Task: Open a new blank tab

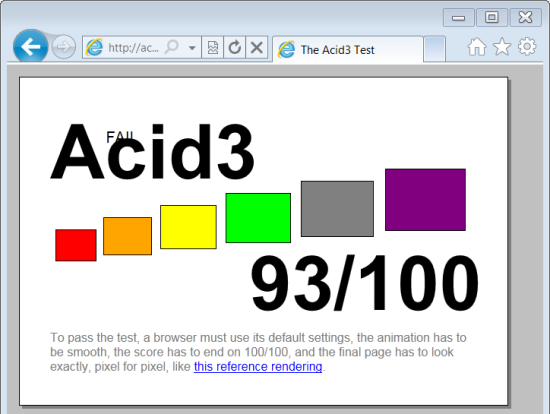Action: (434, 48)
